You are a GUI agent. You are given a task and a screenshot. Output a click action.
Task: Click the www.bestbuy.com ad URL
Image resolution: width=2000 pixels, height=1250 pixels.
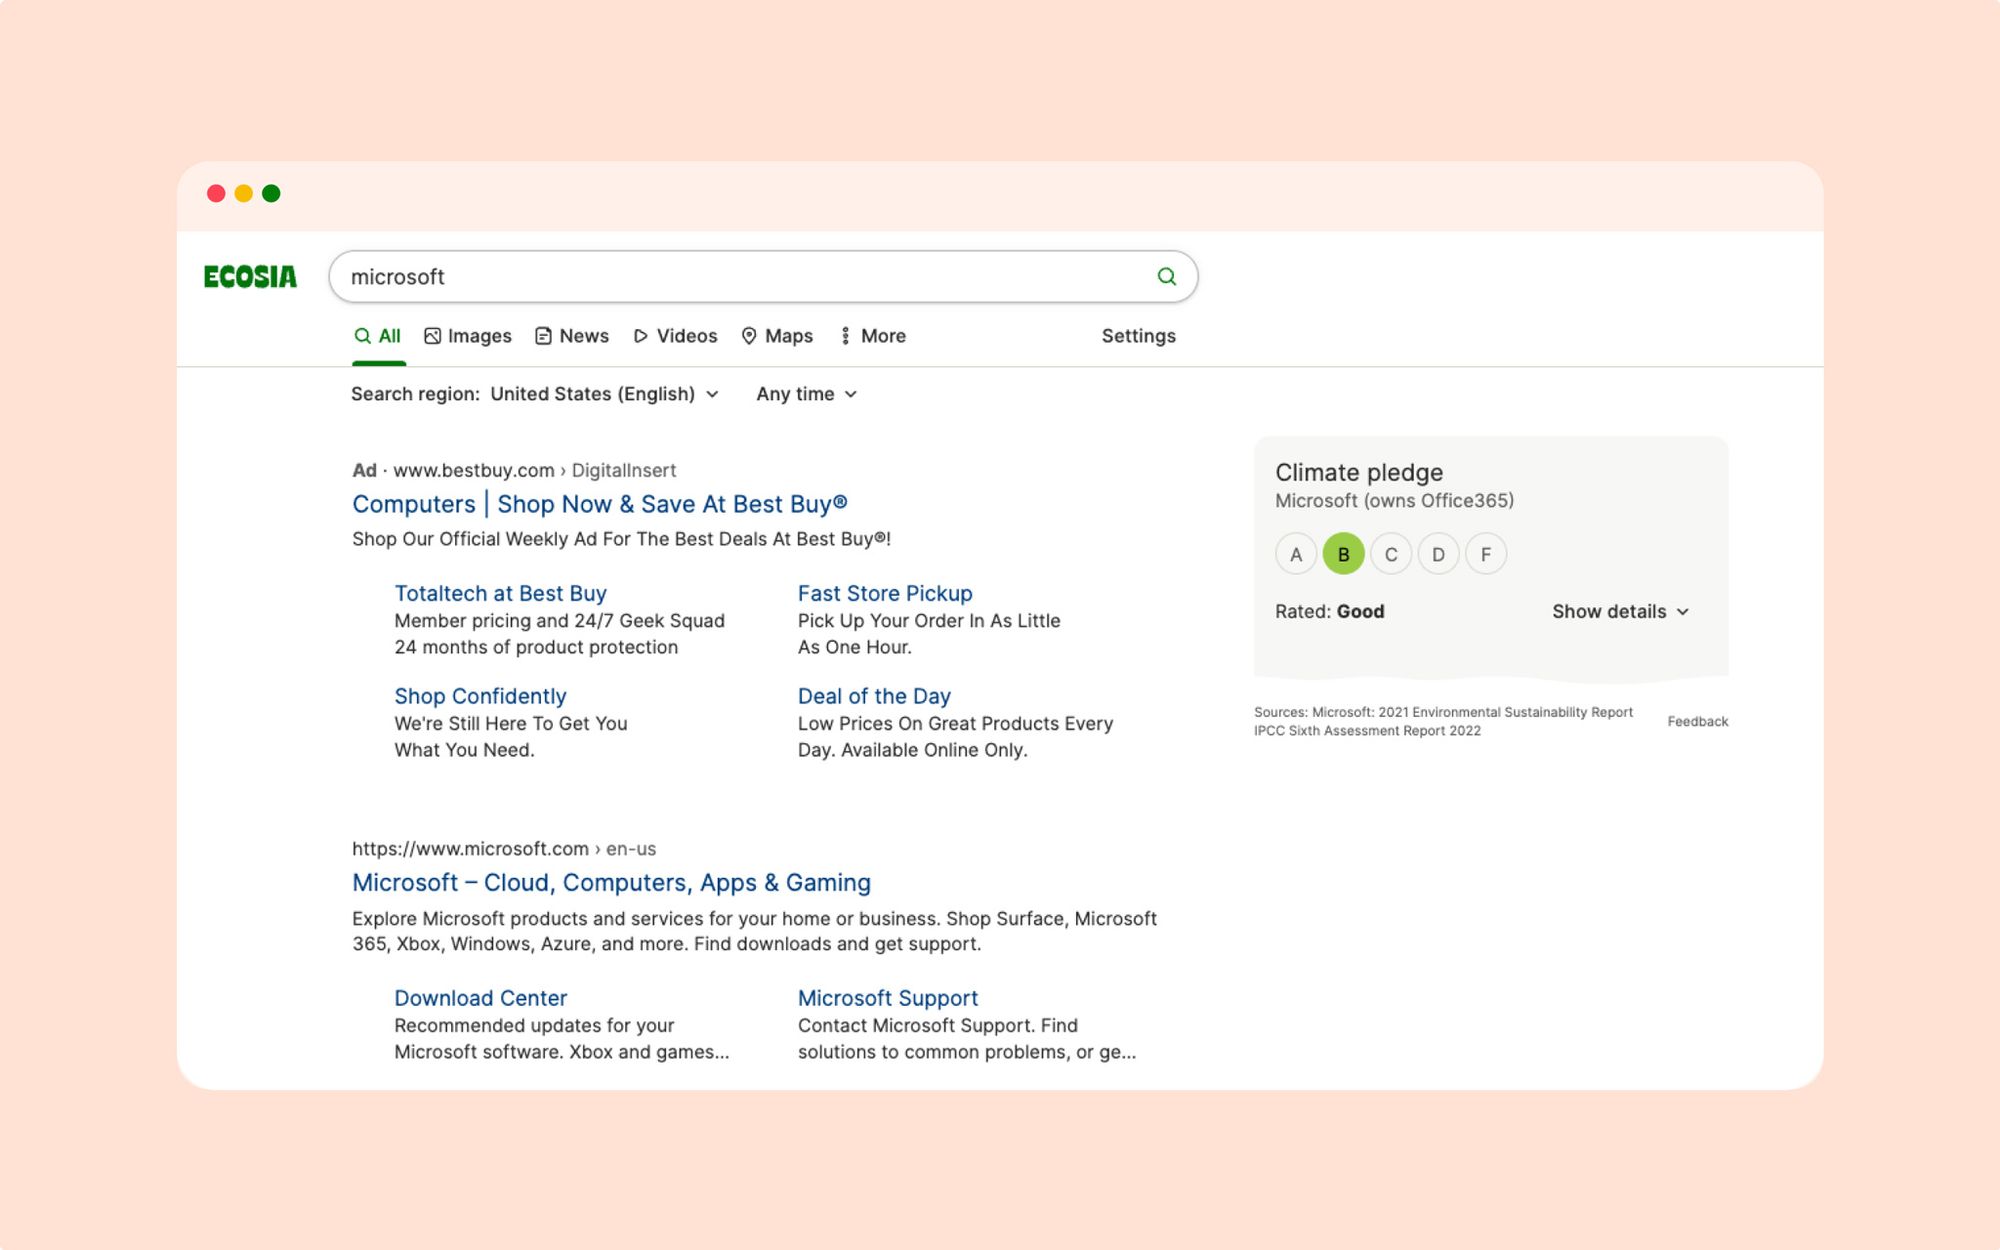tap(473, 470)
